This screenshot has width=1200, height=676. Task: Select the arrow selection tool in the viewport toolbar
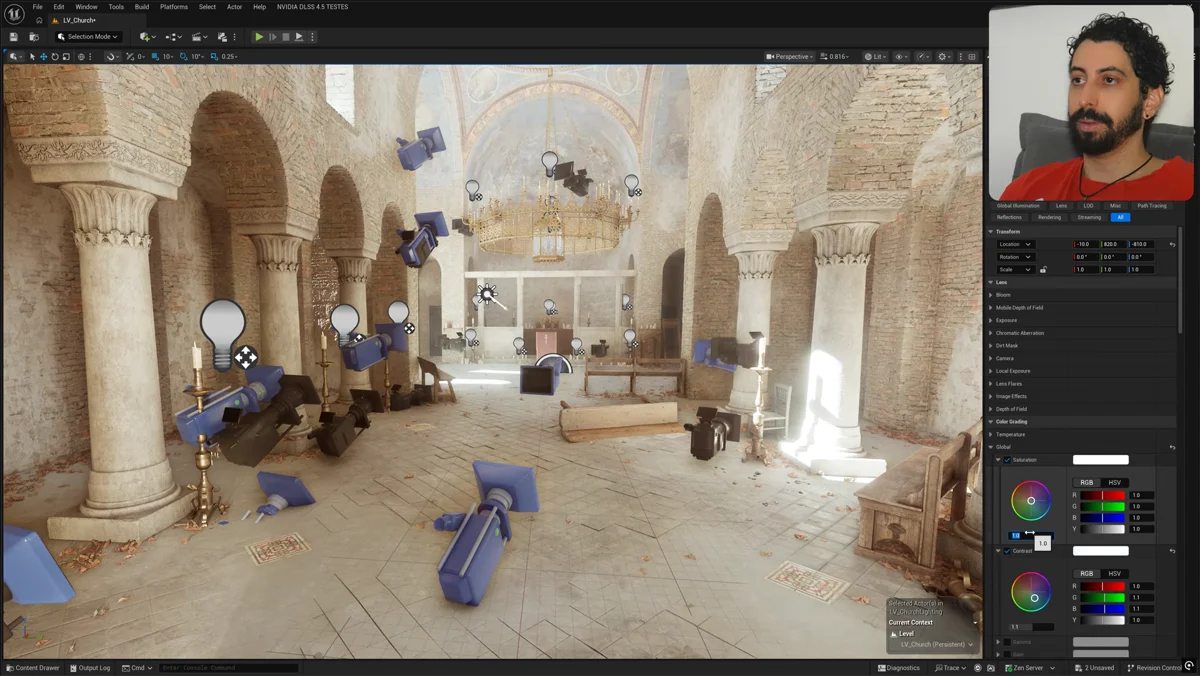coord(32,56)
